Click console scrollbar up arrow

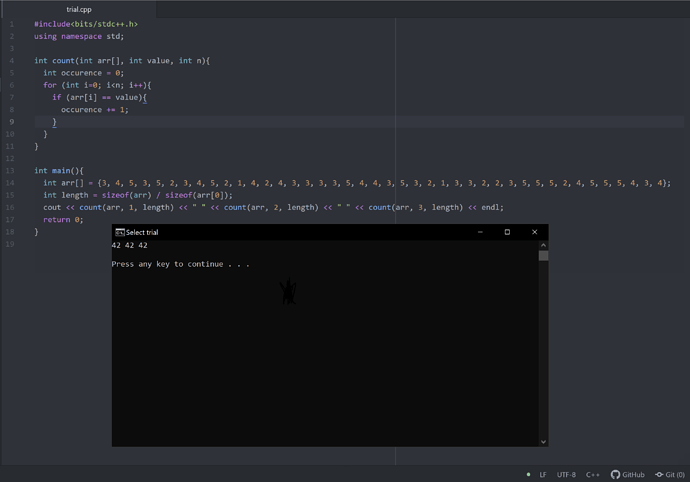(x=543, y=245)
